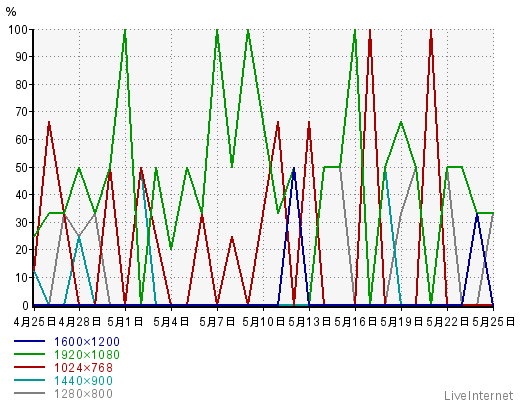The image size is (520, 405).
Task: Click the 5月25日 x-axis date label
Action: coord(493,322)
